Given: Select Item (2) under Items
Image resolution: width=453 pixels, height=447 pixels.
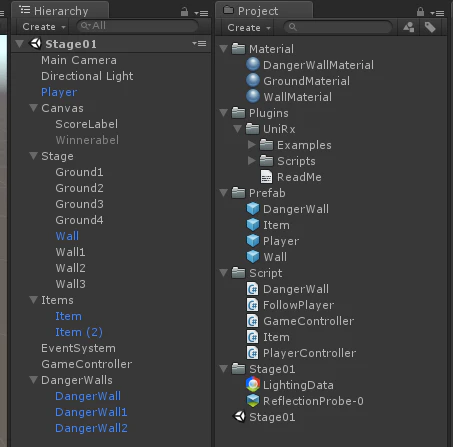Looking at the screenshot, I should tap(79, 332).
